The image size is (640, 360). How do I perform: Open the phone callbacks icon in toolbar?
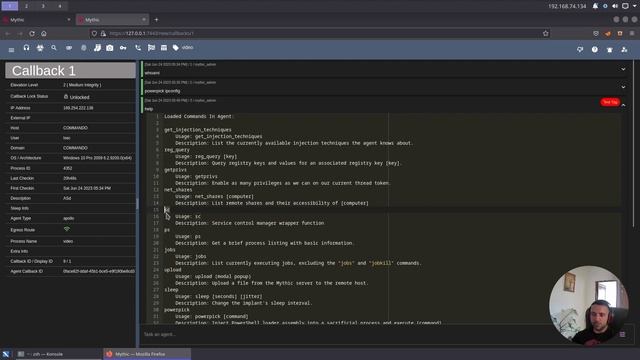pos(138,48)
